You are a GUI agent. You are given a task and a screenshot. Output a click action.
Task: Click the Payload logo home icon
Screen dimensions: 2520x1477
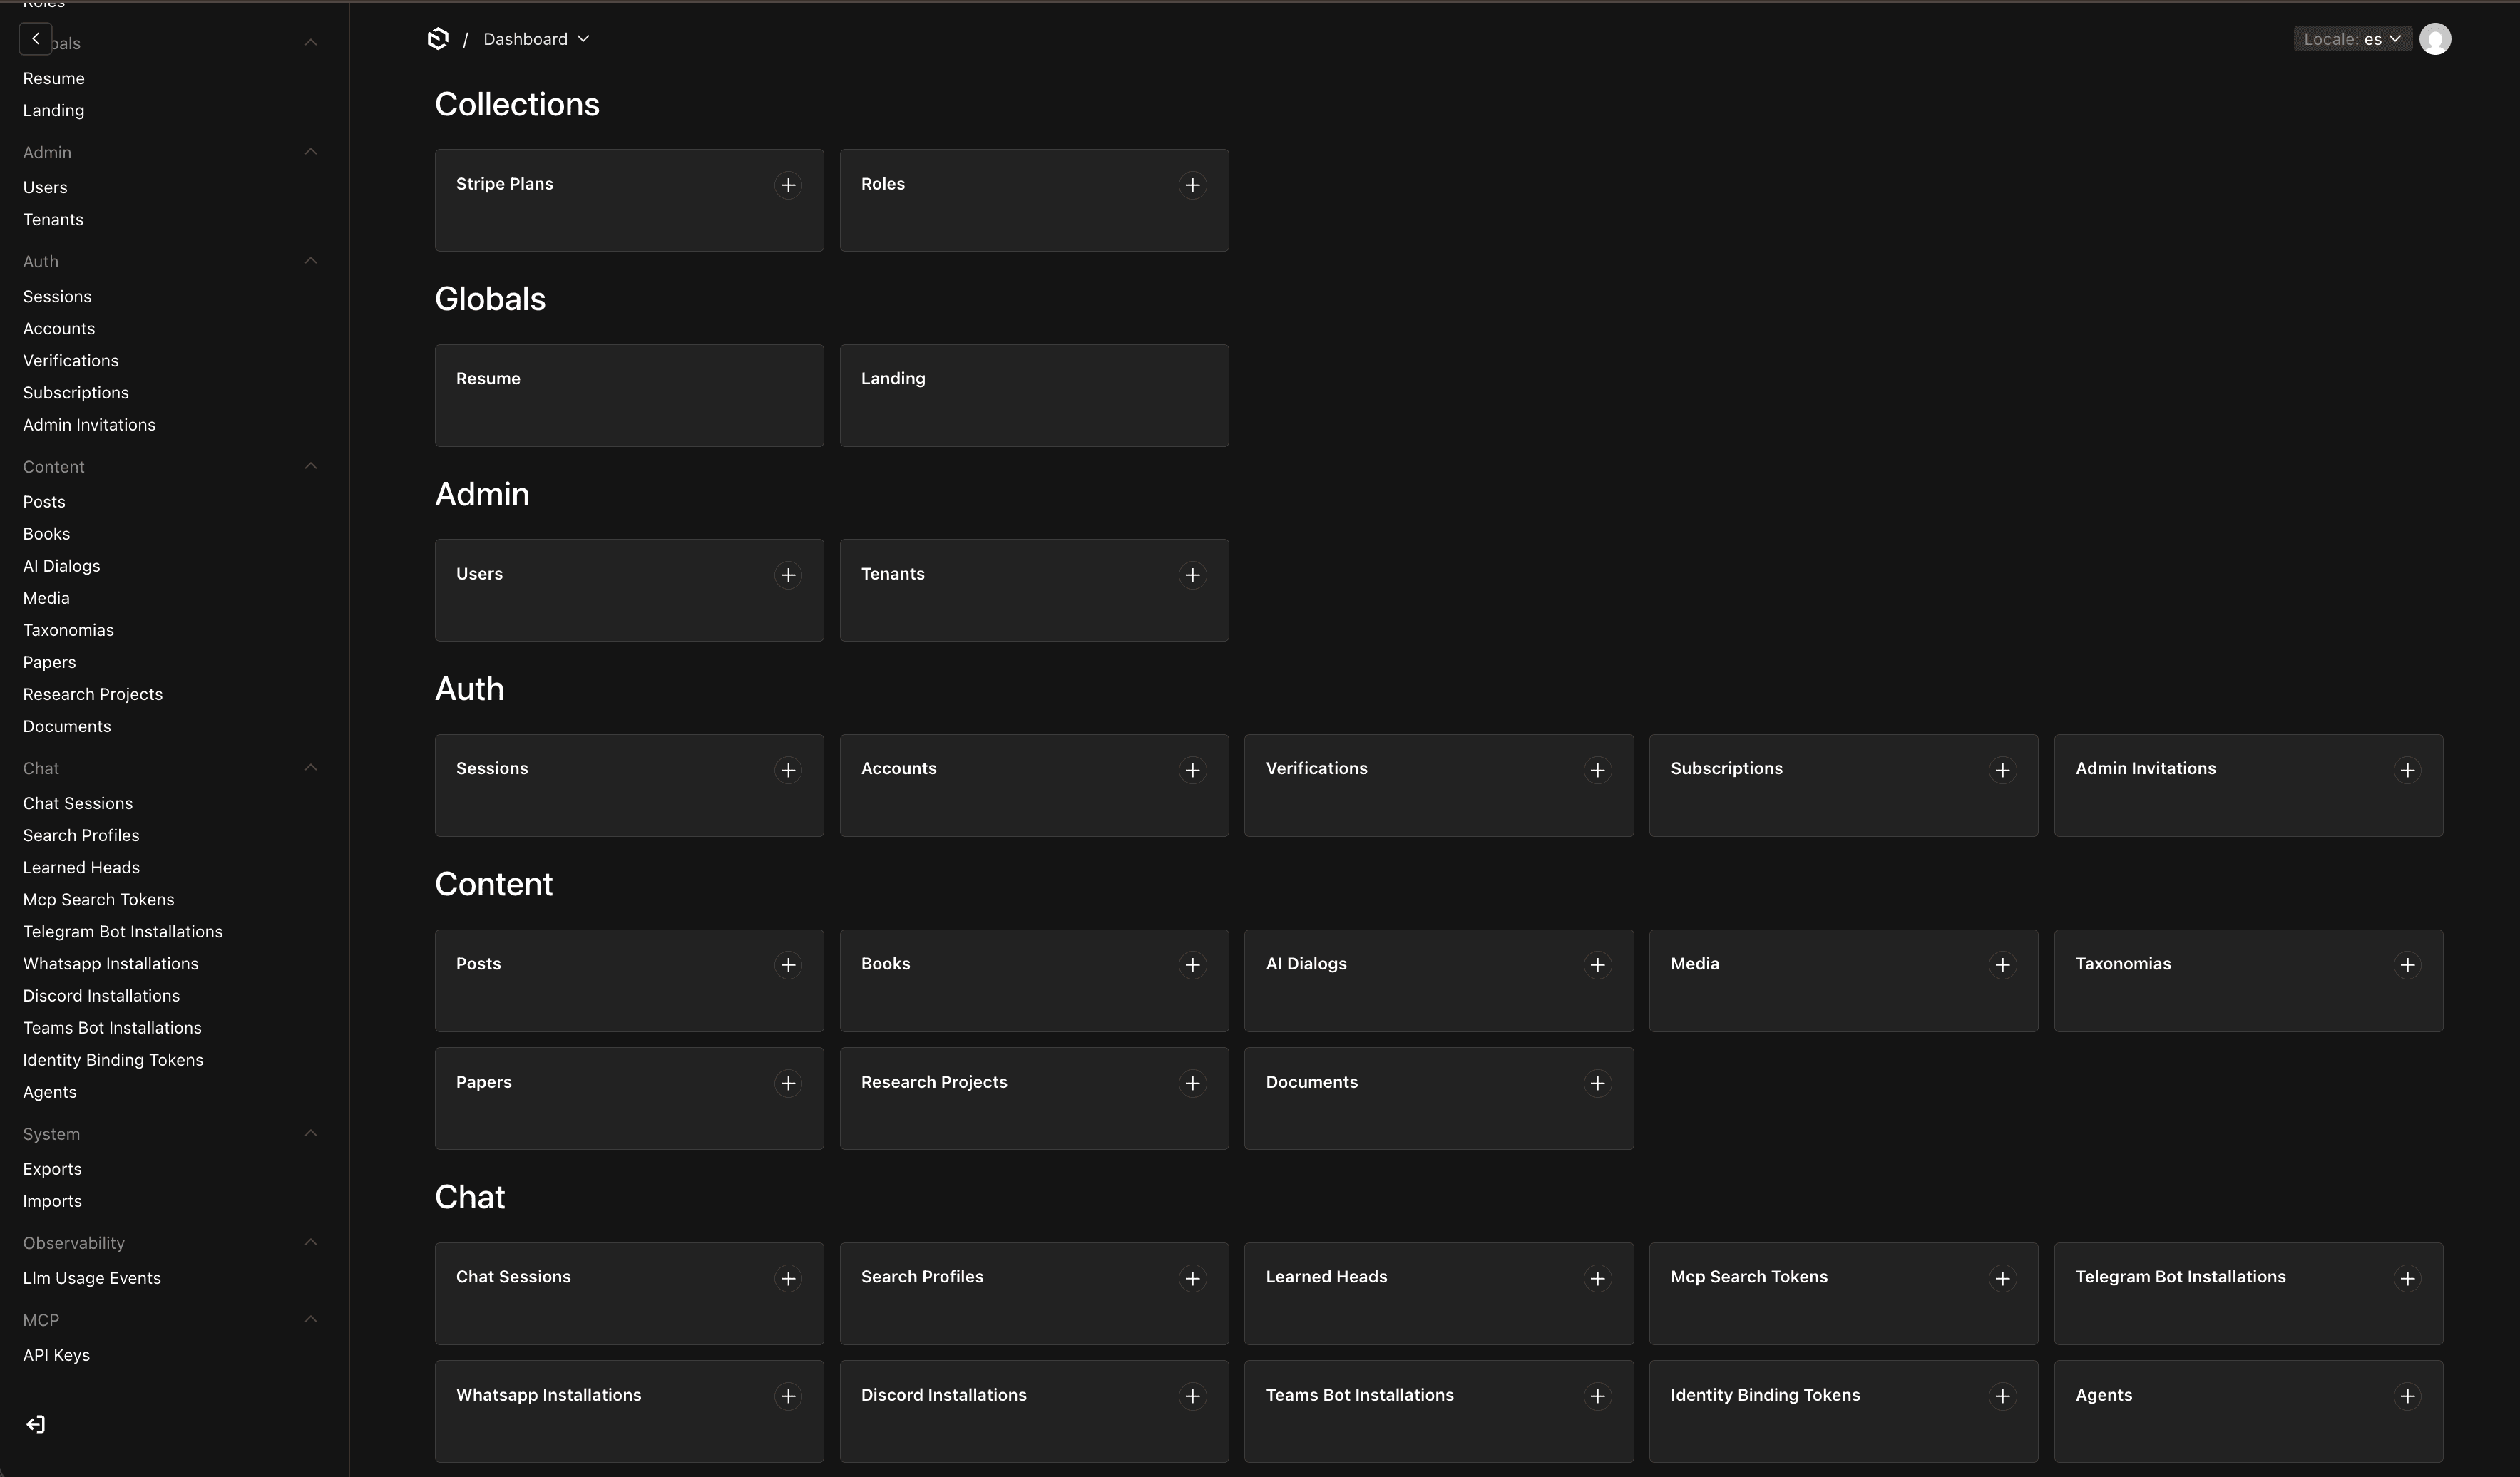pyautogui.click(x=438, y=39)
